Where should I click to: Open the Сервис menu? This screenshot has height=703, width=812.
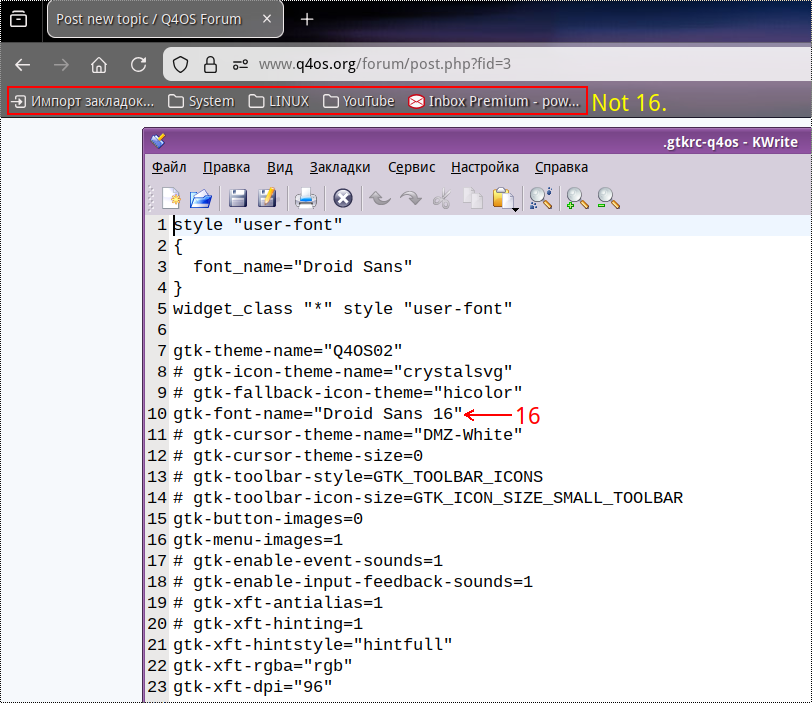(412, 167)
